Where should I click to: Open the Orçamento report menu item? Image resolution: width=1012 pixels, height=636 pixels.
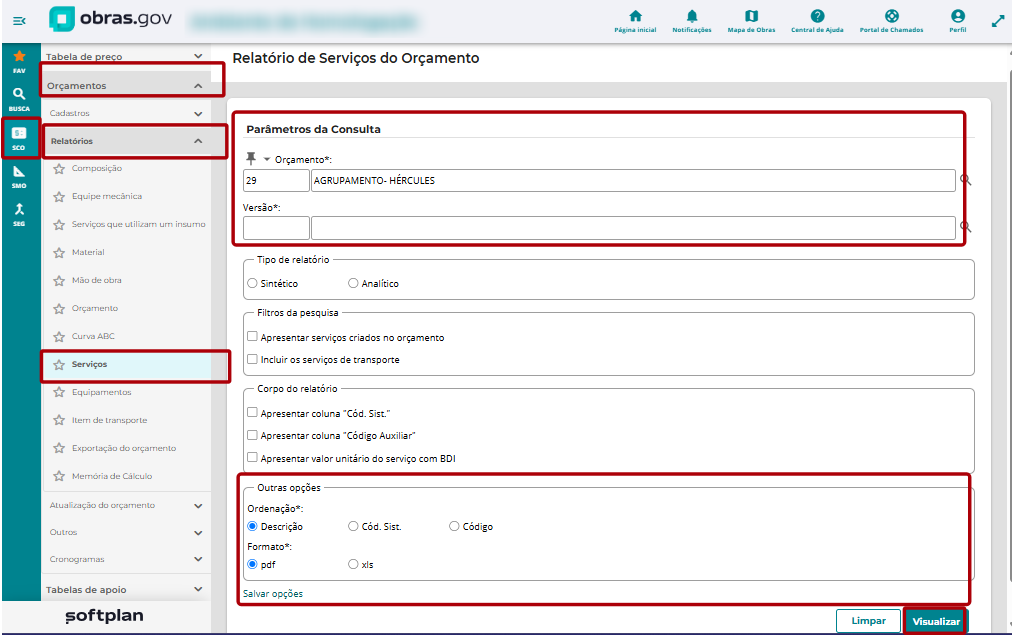pos(95,308)
